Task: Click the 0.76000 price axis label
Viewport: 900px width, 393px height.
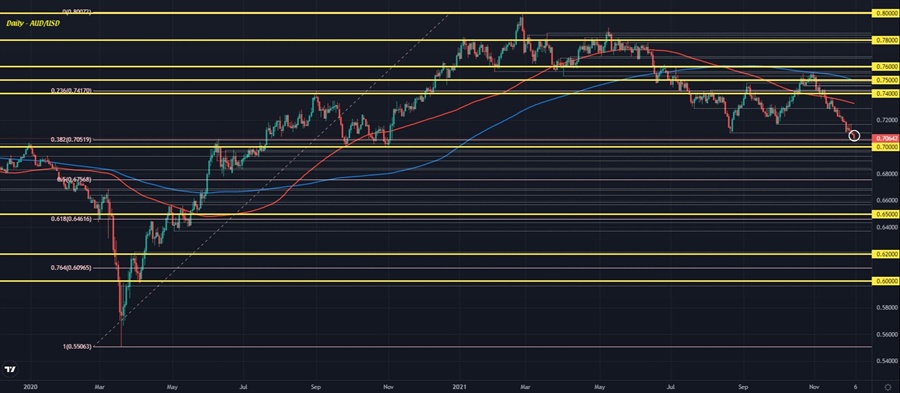Action: click(885, 67)
